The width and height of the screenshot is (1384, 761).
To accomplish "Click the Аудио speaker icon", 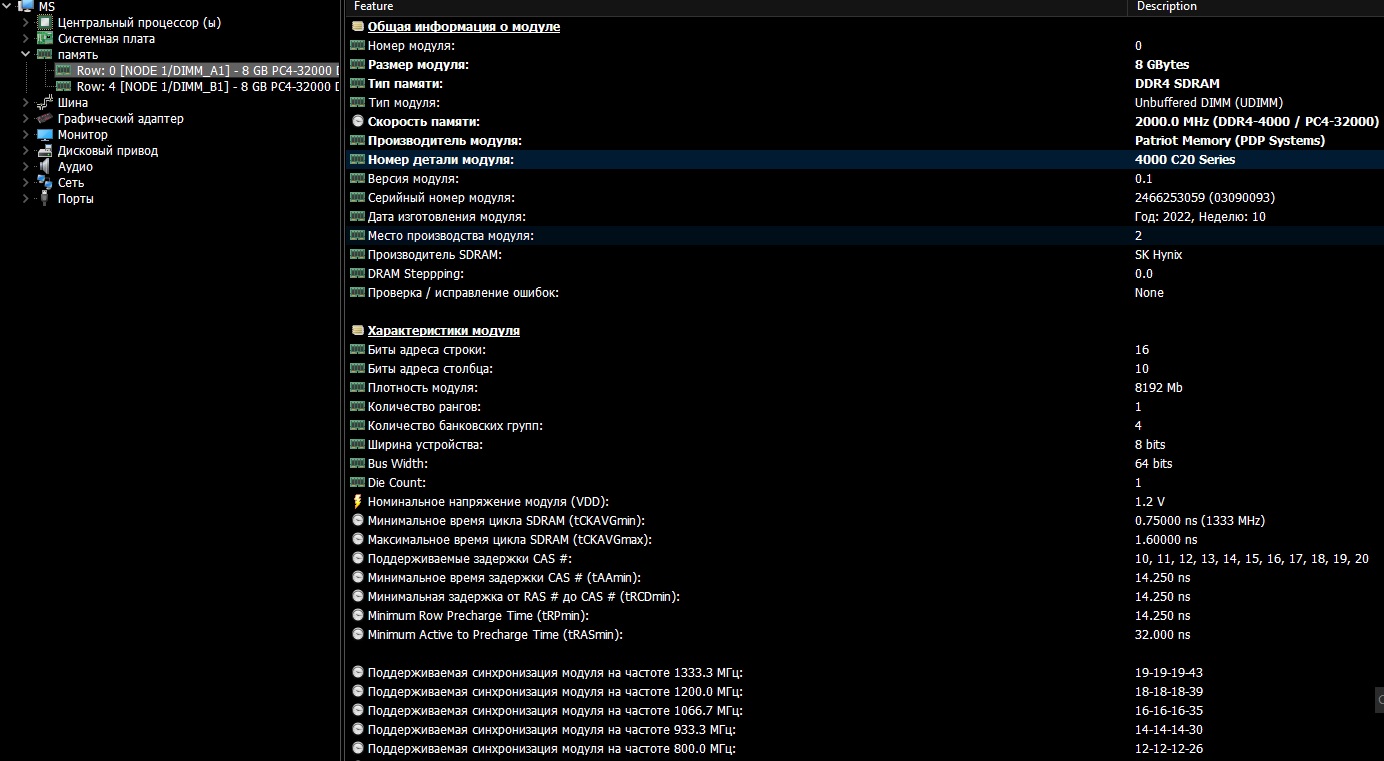I will point(45,166).
